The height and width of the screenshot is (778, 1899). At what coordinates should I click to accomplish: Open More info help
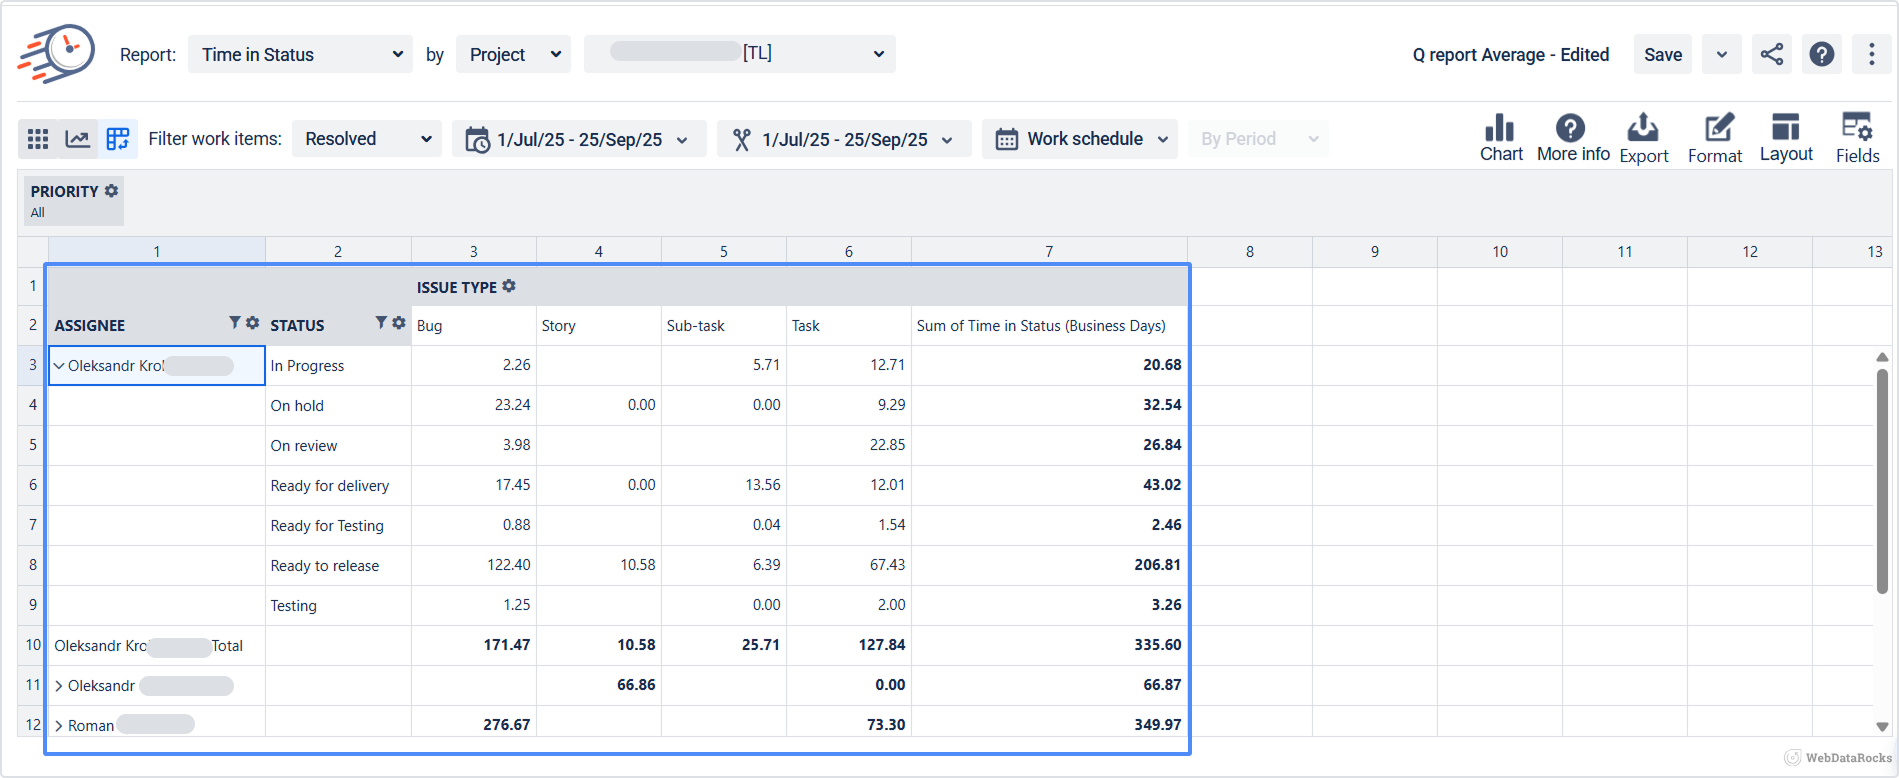(x=1573, y=138)
